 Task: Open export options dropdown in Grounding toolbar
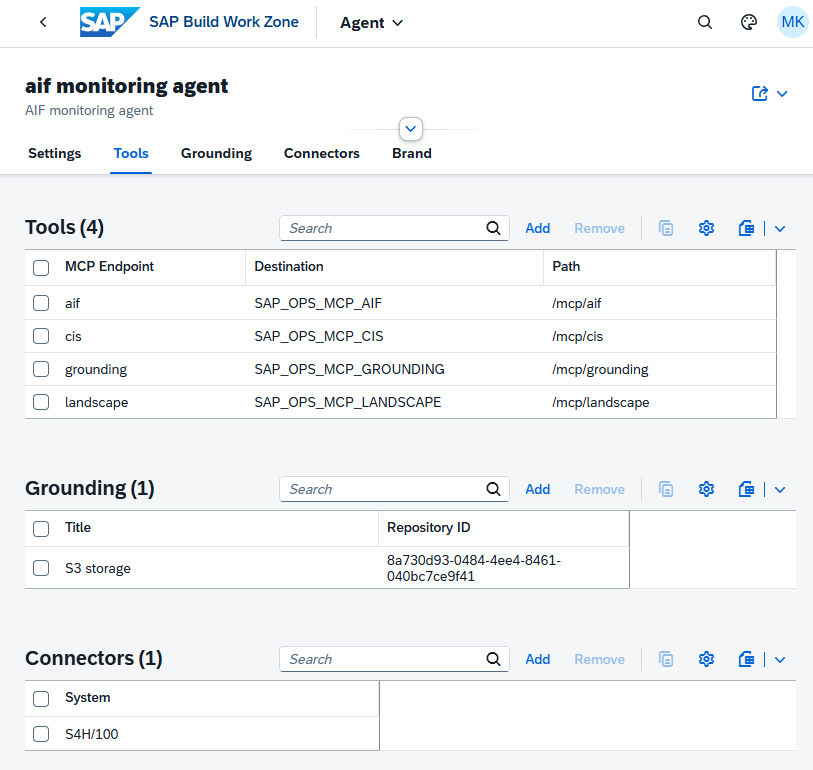(x=780, y=489)
